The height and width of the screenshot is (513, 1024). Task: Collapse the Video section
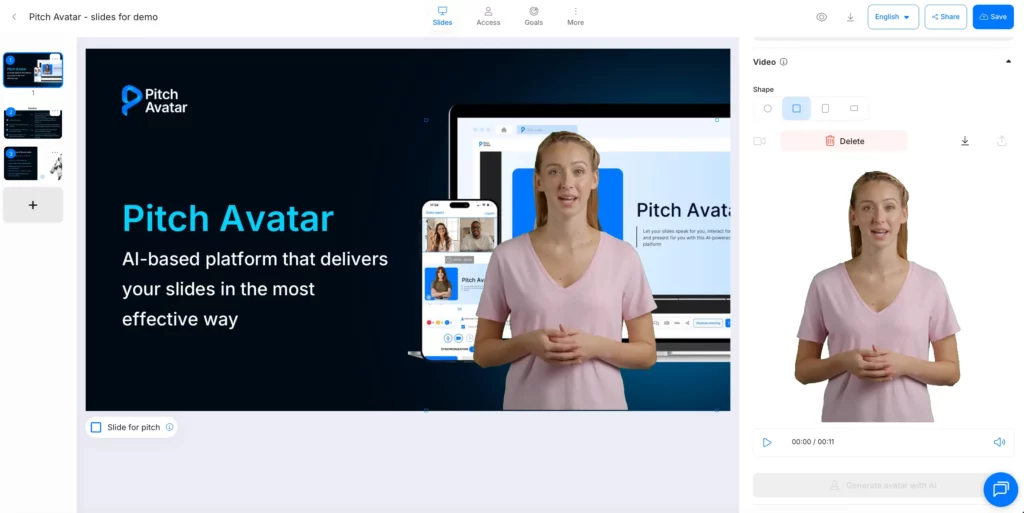click(1007, 62)
